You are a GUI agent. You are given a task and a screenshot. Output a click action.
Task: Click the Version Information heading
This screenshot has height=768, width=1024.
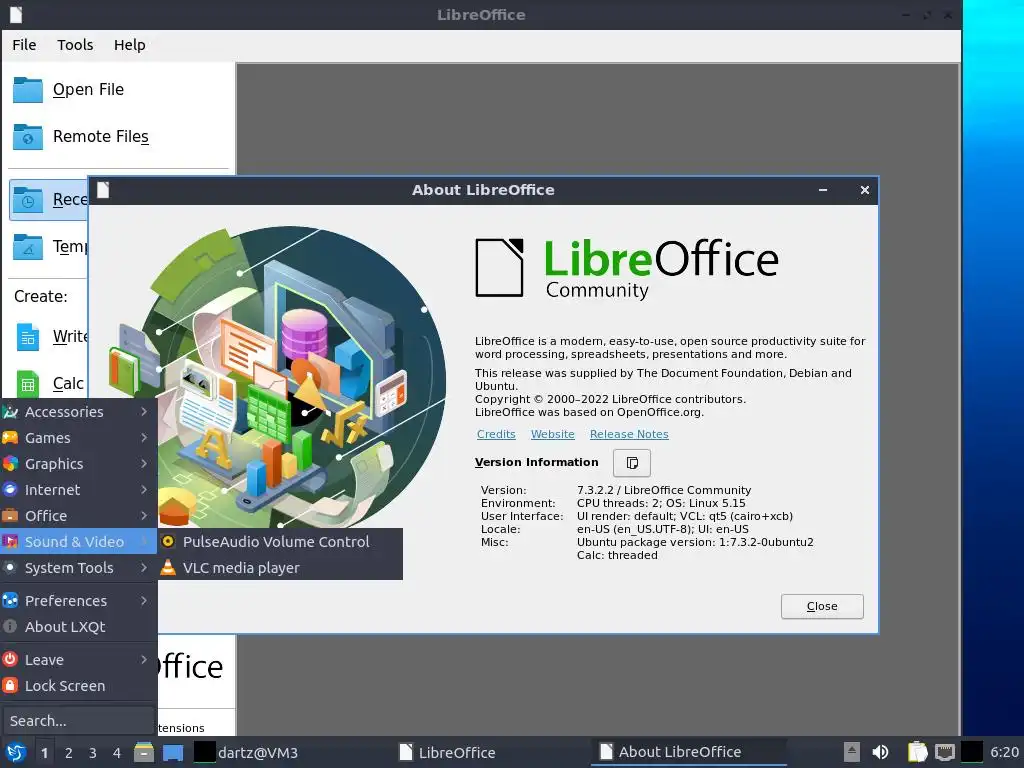pyautogui.click(x=536, y=462)
